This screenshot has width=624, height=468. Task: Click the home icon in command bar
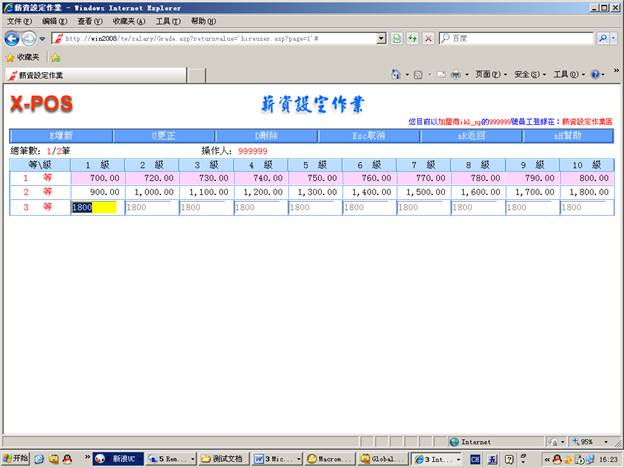tap(396, 75)
